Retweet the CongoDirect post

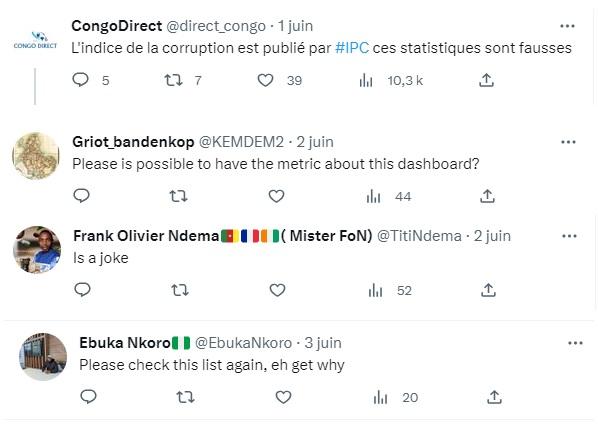coord(173,80)
